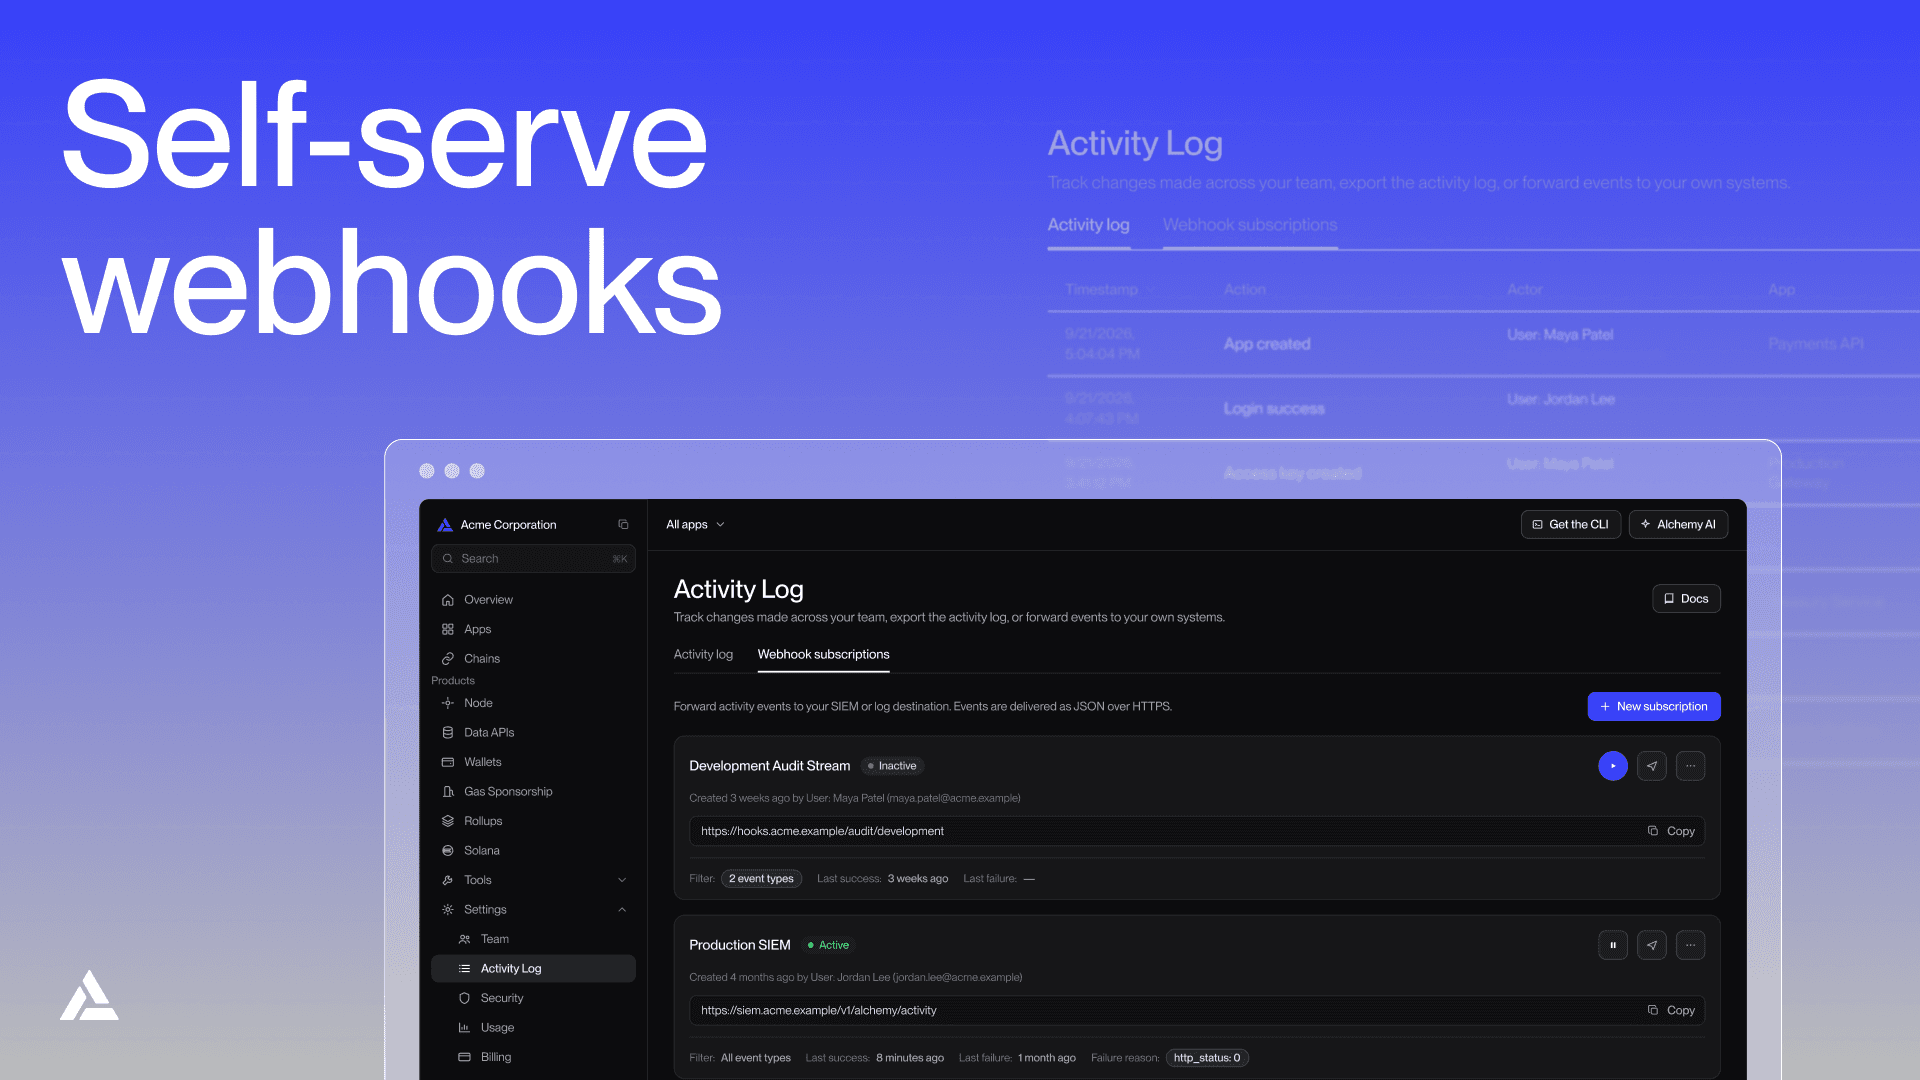Open Security settings

point(501,998)
